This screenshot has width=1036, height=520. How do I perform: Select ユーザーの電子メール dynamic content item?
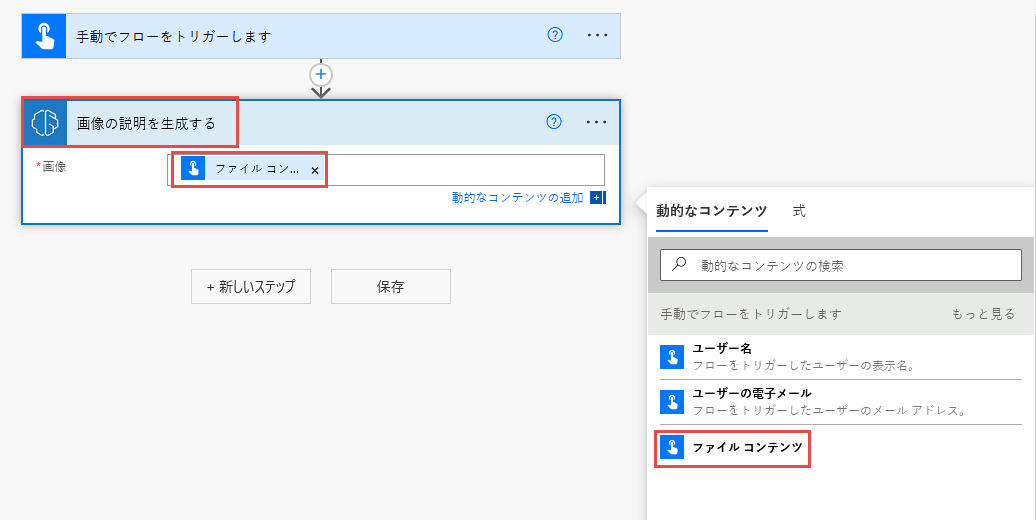840,402
